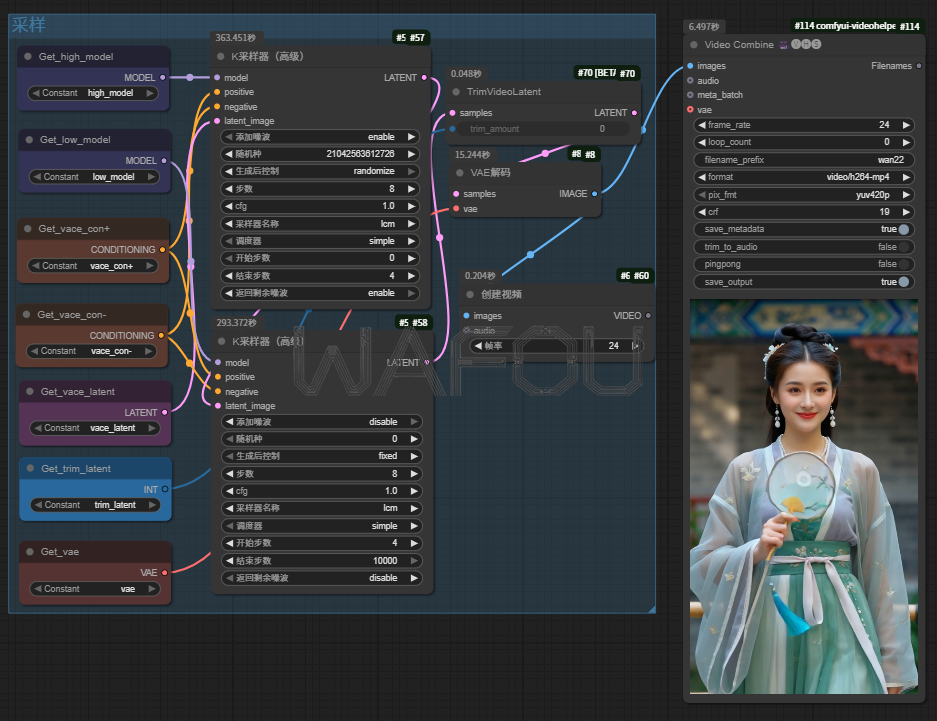
Task: Open the Constant vace_con- dropdown
Action: coord(92,351)
